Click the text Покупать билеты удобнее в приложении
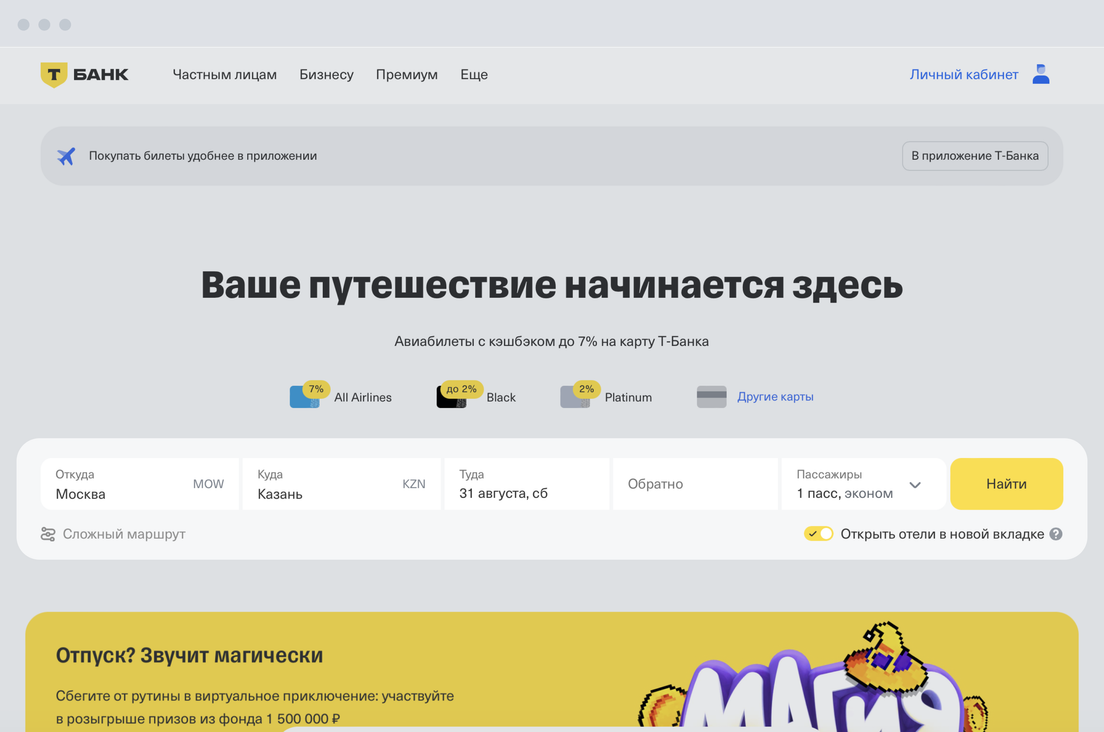The image size is (1104, 732). point(203,156)
